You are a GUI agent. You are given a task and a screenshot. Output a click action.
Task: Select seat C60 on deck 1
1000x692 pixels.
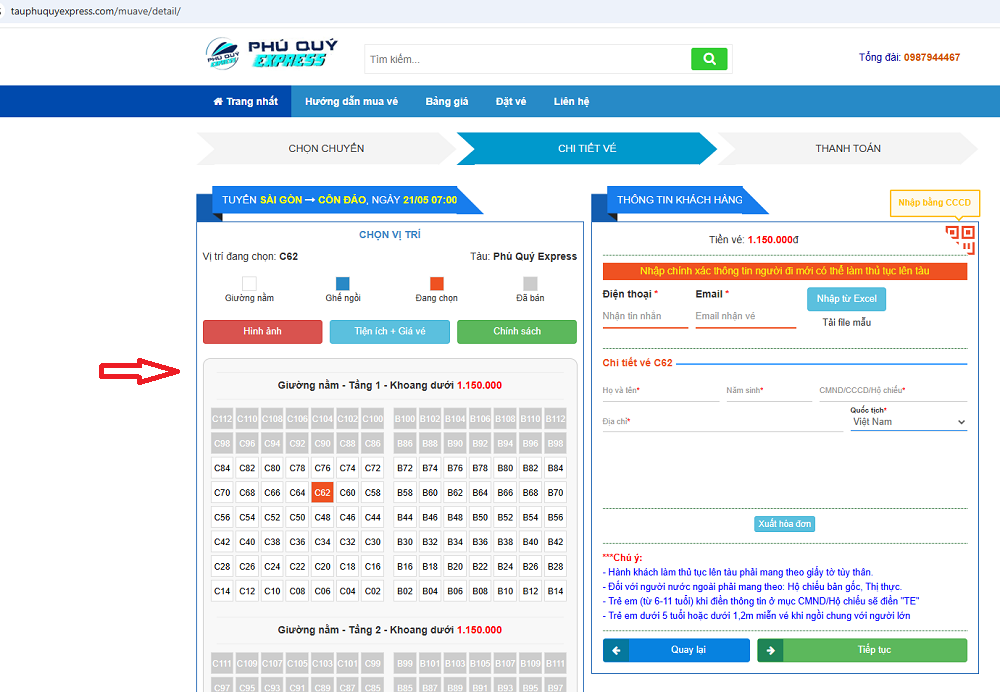(x=348, y=492)
